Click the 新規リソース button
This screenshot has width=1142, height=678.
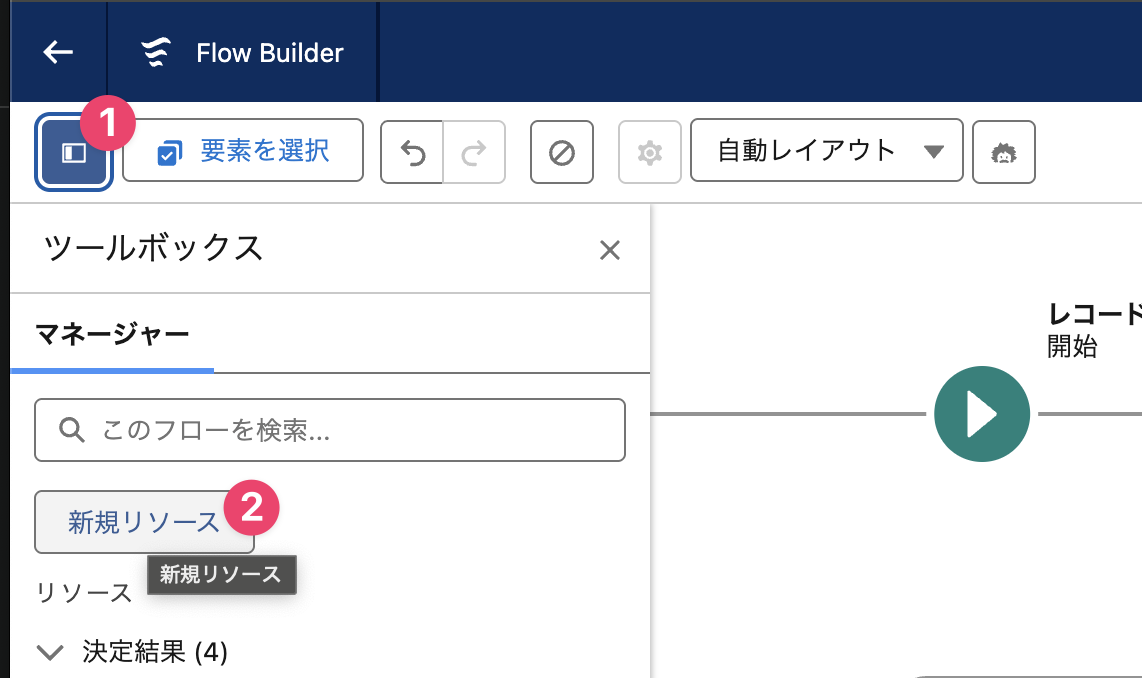[x=144, y=522]
